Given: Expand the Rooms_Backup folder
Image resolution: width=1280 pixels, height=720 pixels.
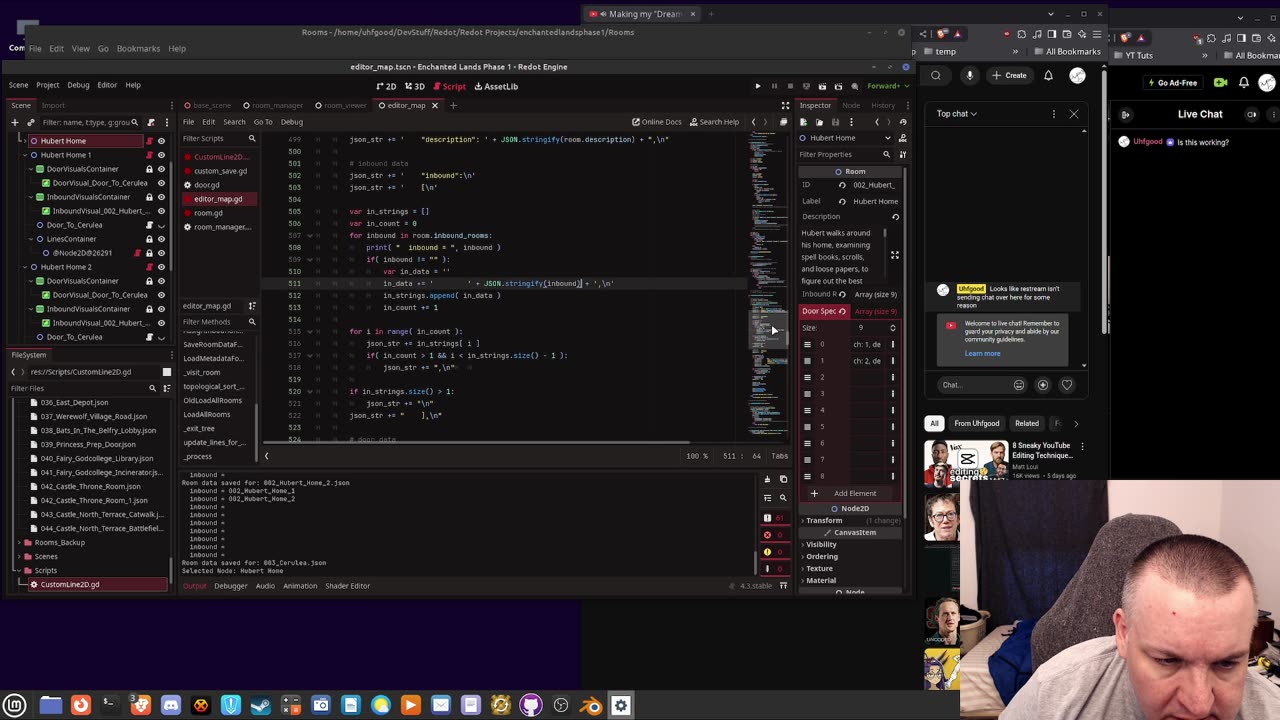Looking at the screenshot, I should point(17,542).
